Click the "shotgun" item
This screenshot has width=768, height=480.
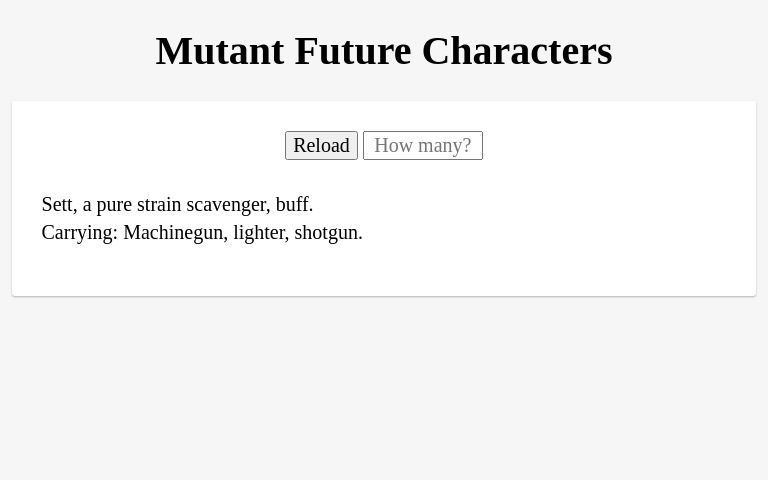[x=327, y=233]
